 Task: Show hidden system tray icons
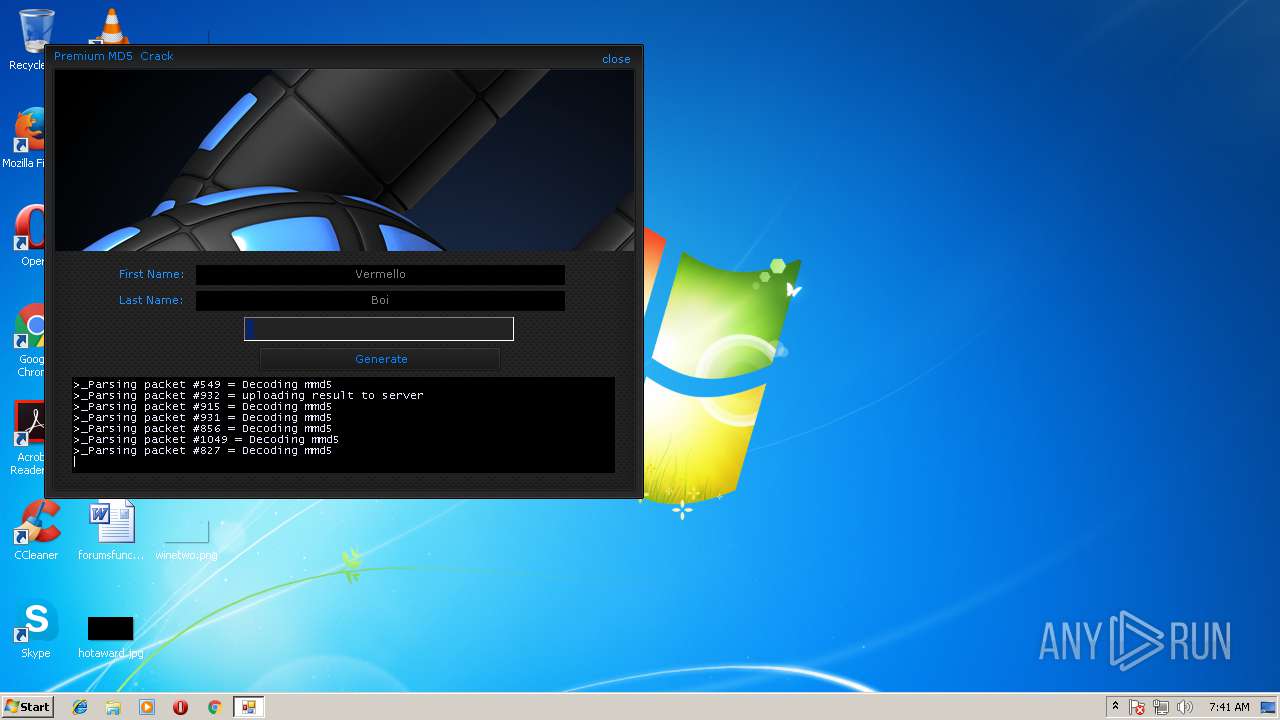coord(1115,707)
